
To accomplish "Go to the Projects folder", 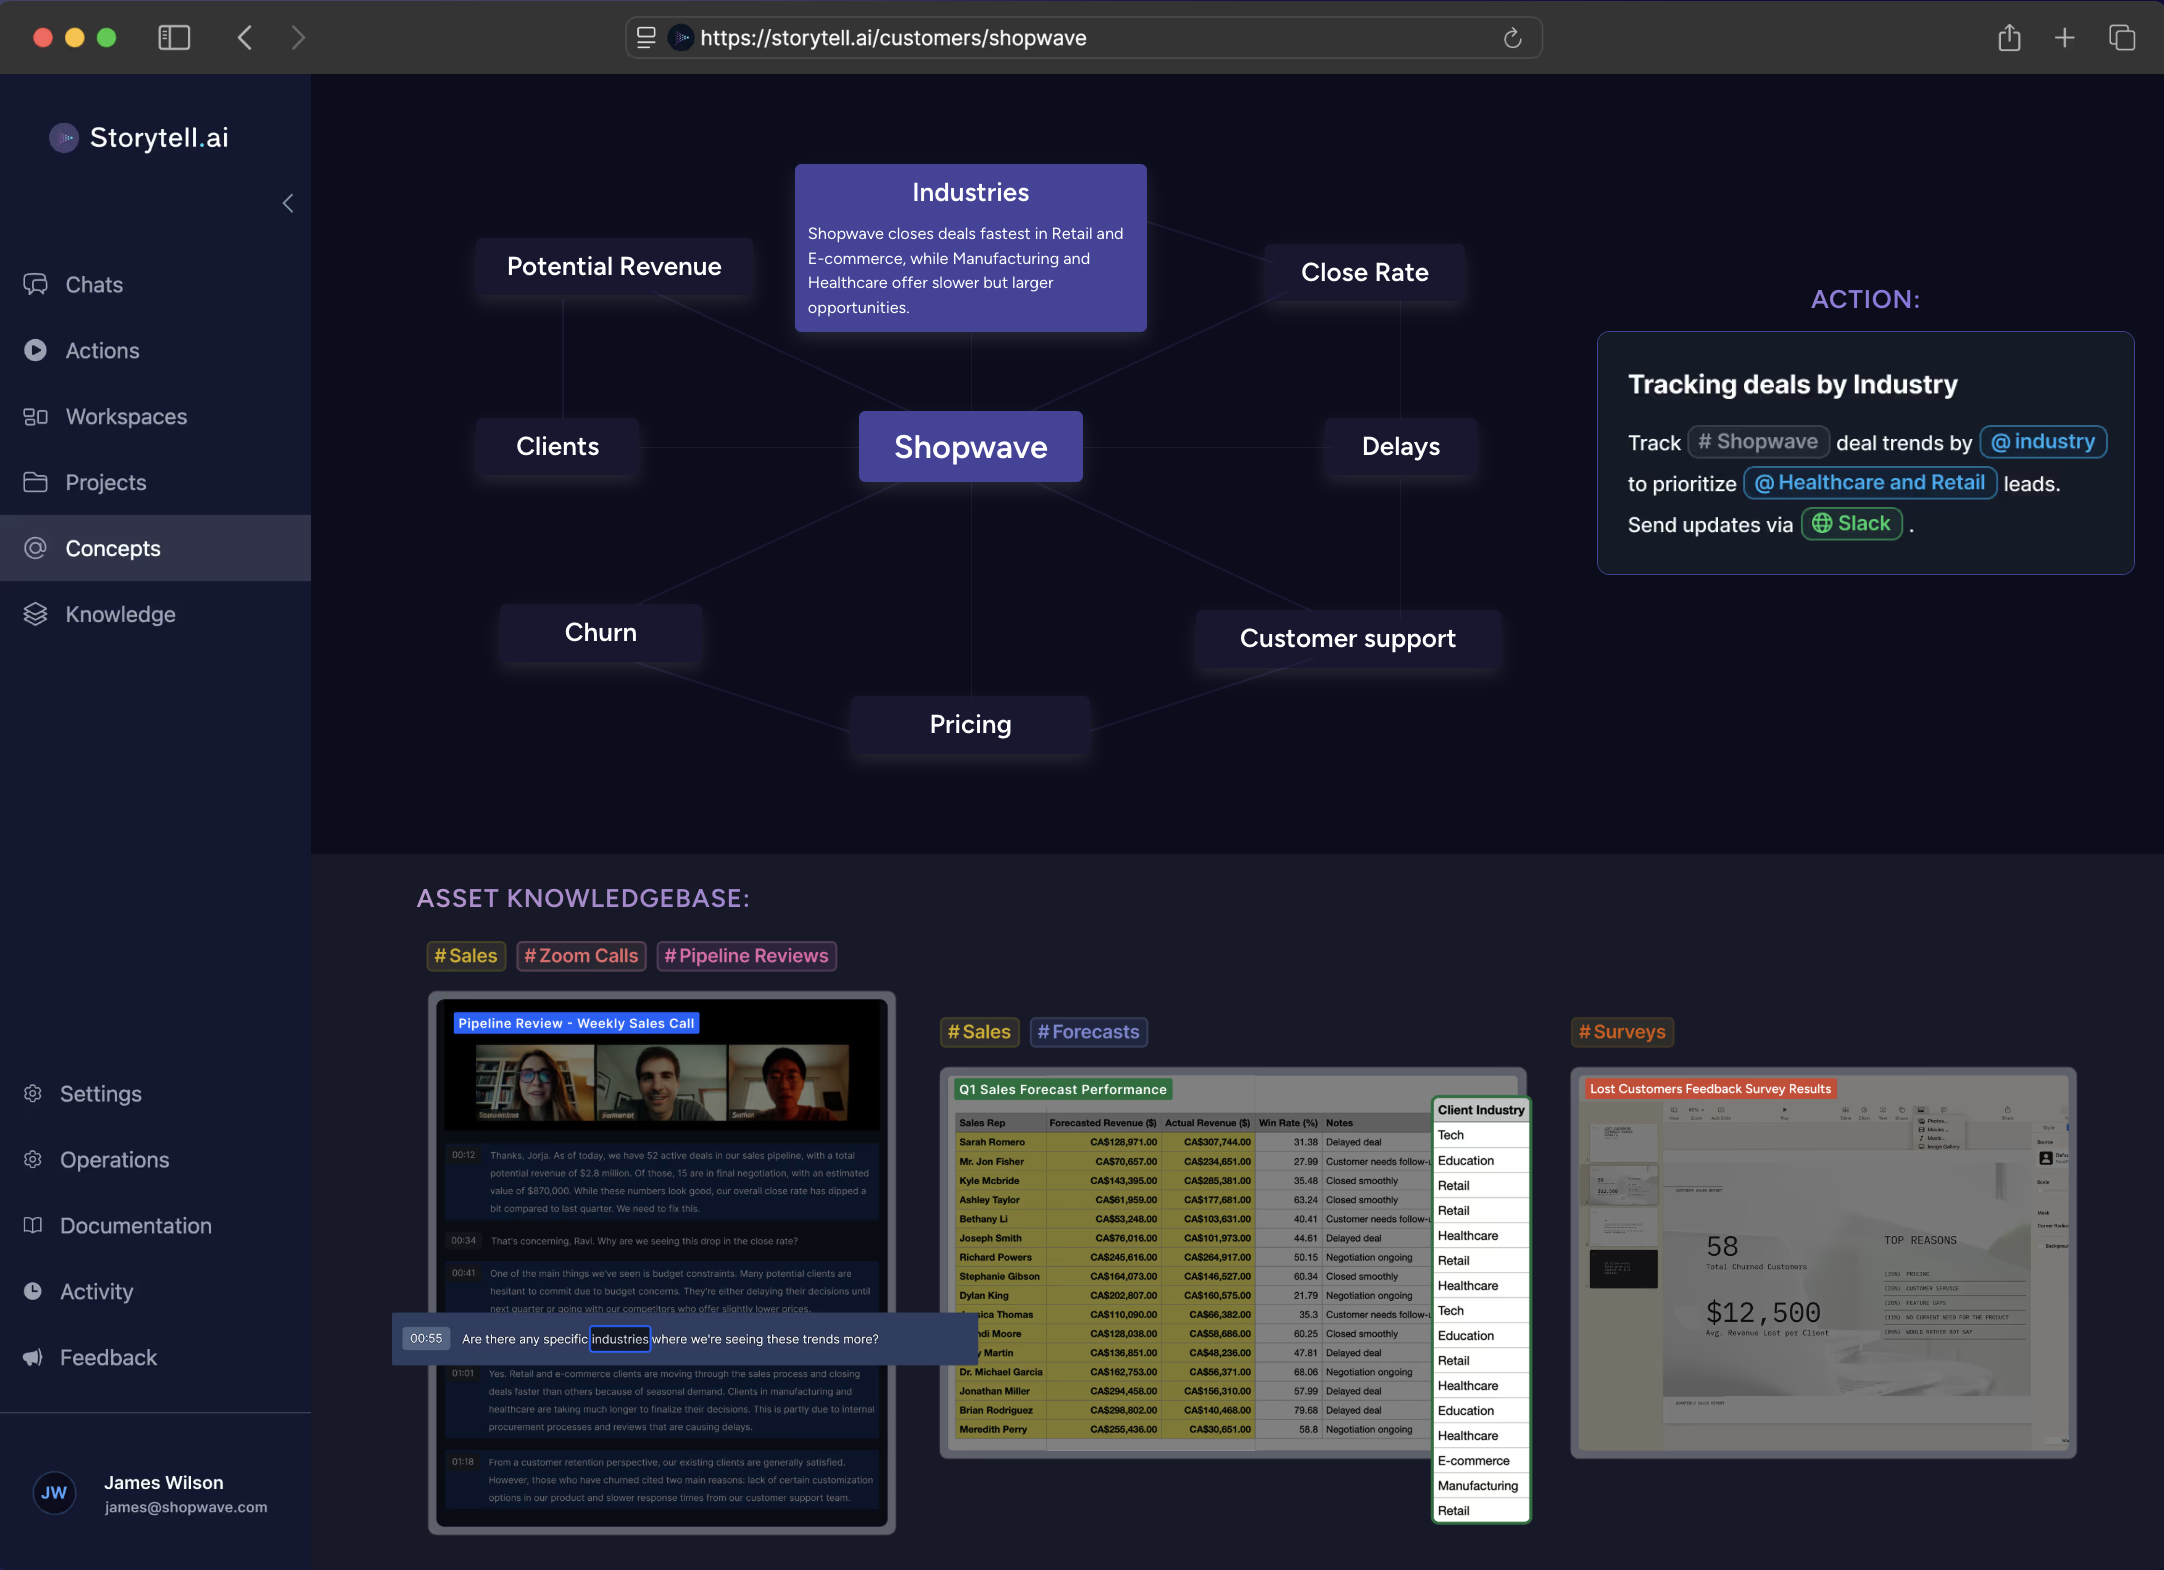I will coord(105,483).
